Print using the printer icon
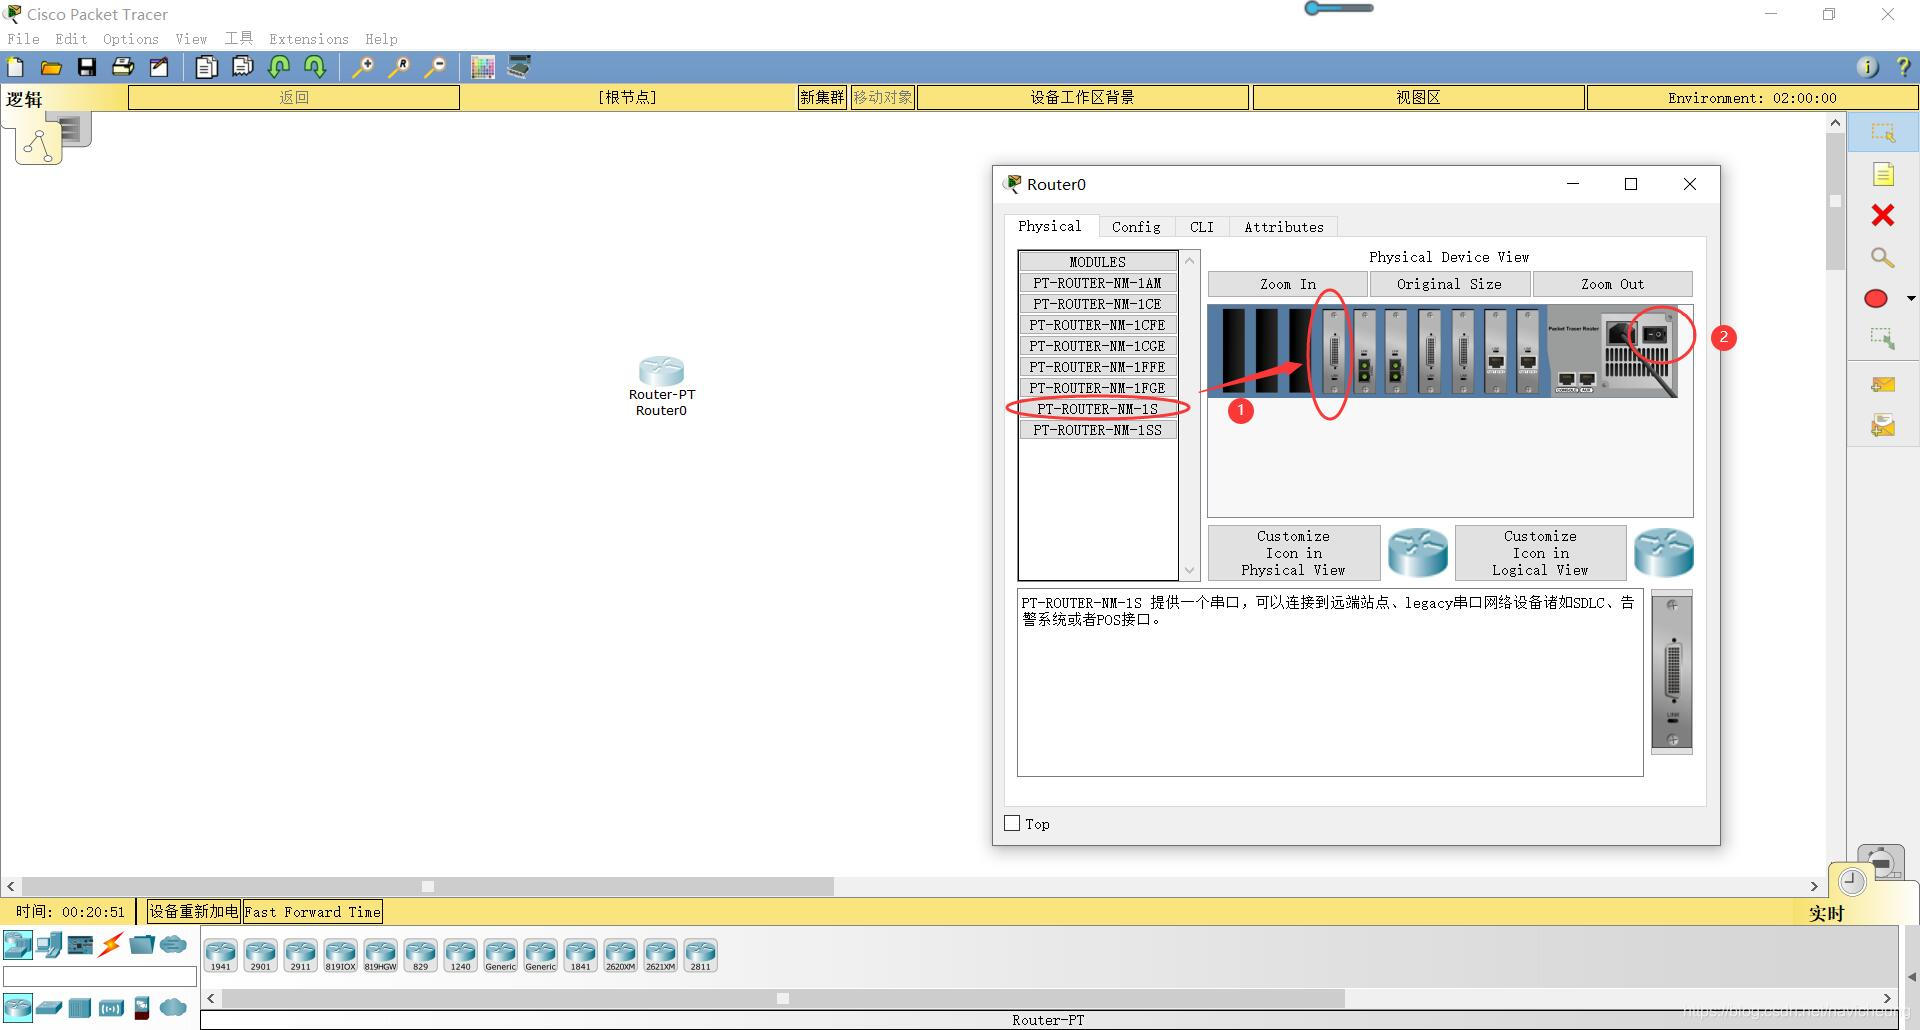This screenshot has height=1030, width=1920. pyautogui.click(x=123, y=67)
